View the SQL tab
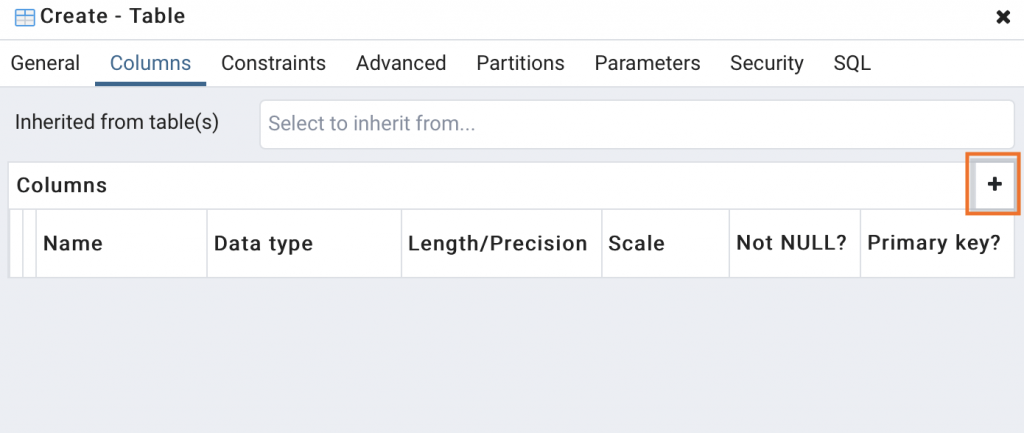Viewport: 1024px width, 433px height. point(852,63)
